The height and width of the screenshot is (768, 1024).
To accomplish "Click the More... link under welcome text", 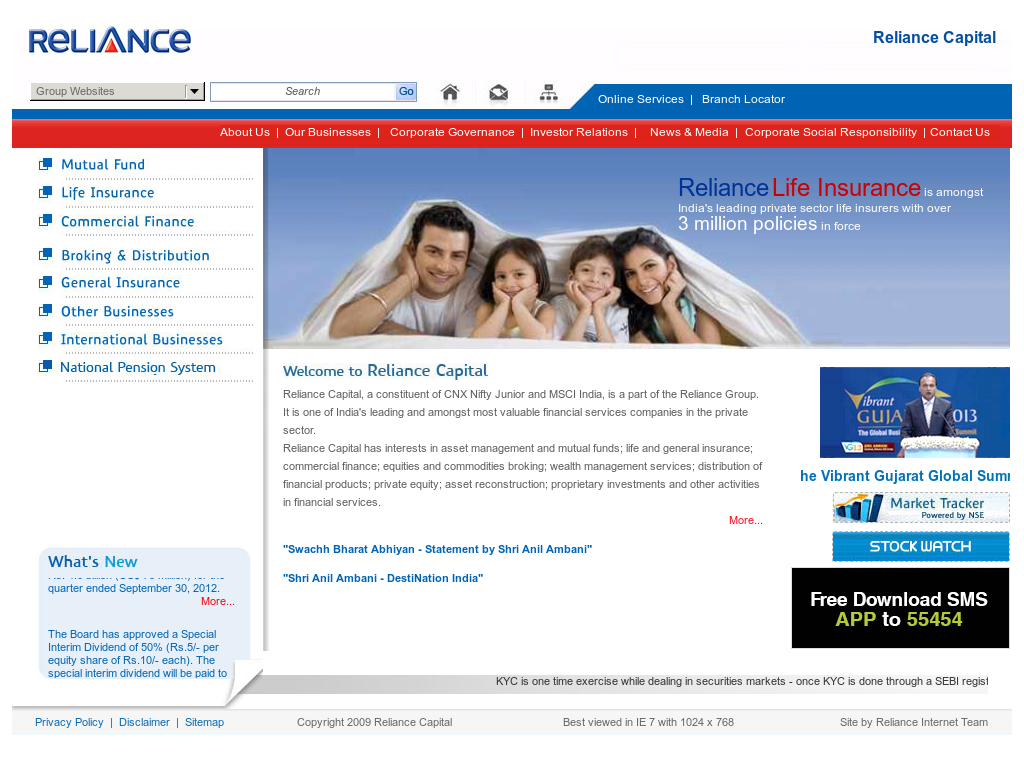I will point(745,520).
